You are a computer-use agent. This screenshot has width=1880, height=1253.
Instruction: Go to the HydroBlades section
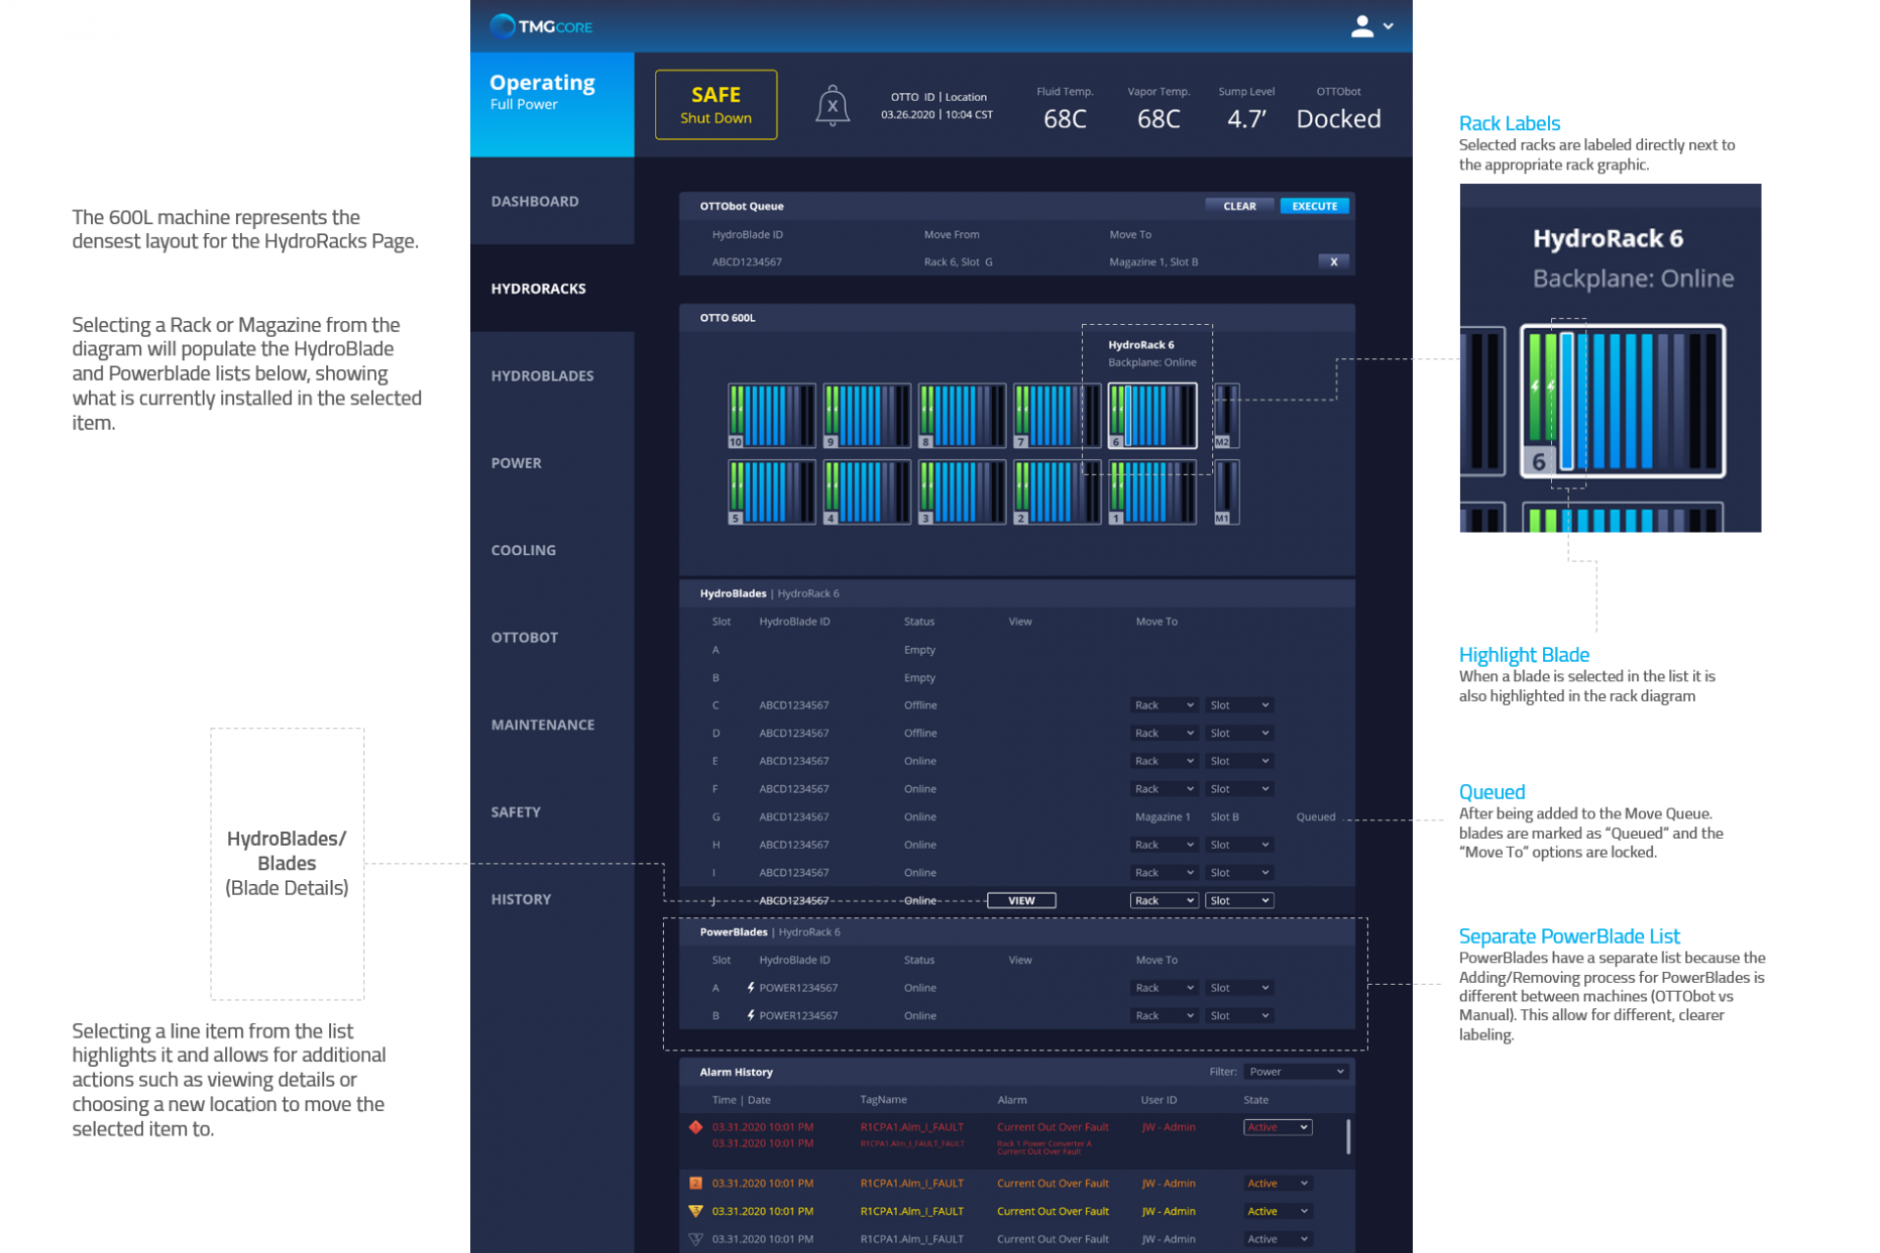552,375
